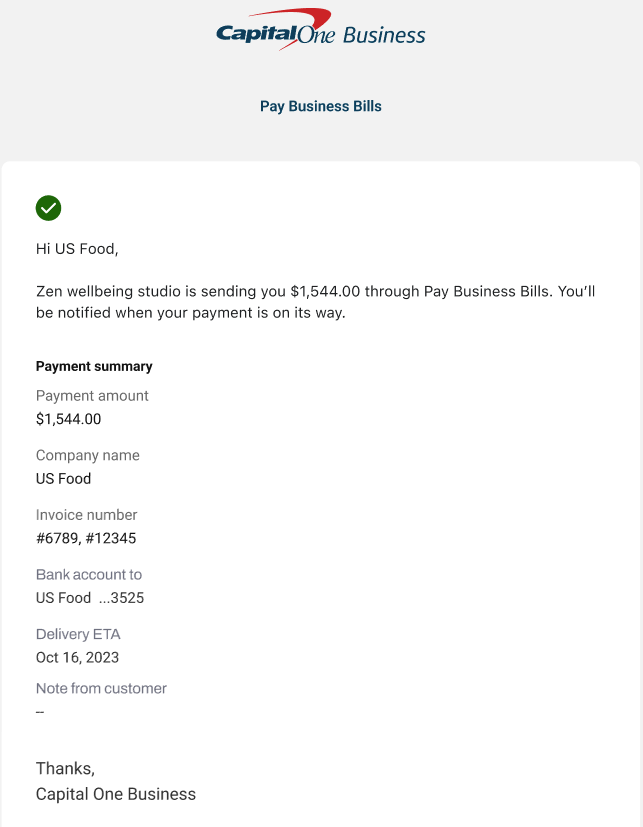This screenshot has width=643, height=827.
Task: Select the $1,544.00 payment amount value
Action: point(68,419)
